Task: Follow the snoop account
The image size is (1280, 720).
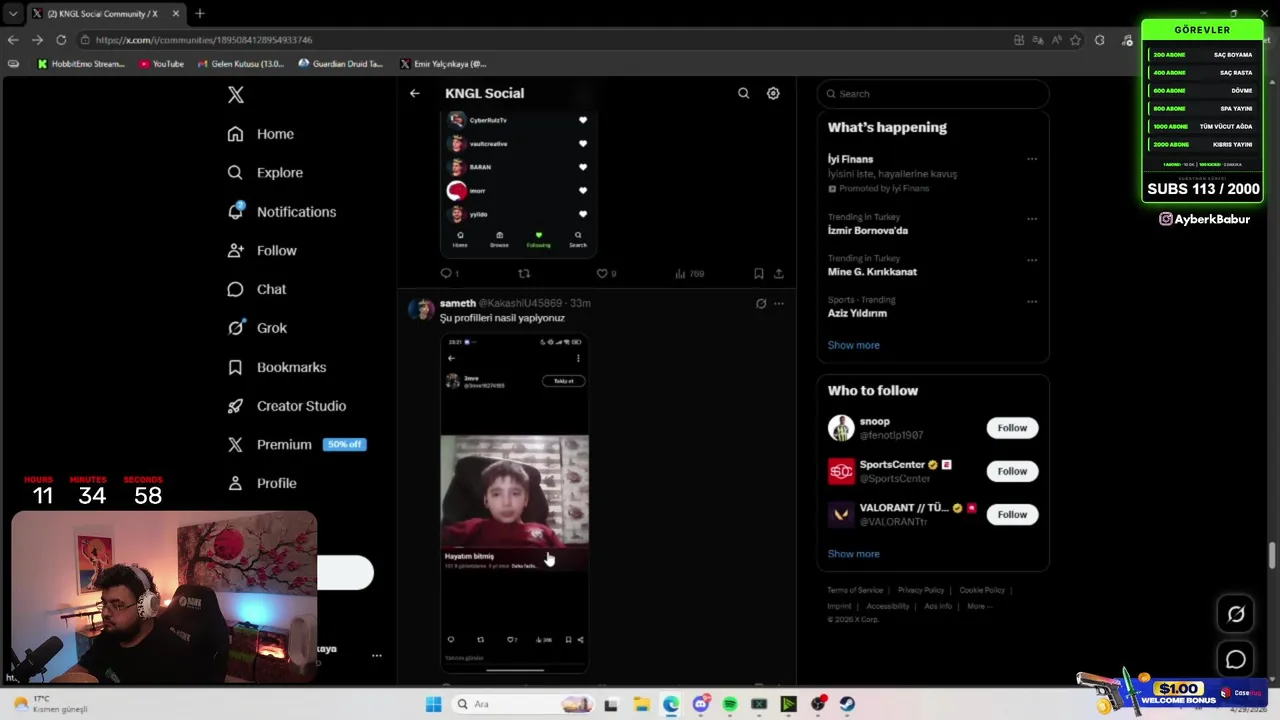Action: click(x=1012, y=428)
